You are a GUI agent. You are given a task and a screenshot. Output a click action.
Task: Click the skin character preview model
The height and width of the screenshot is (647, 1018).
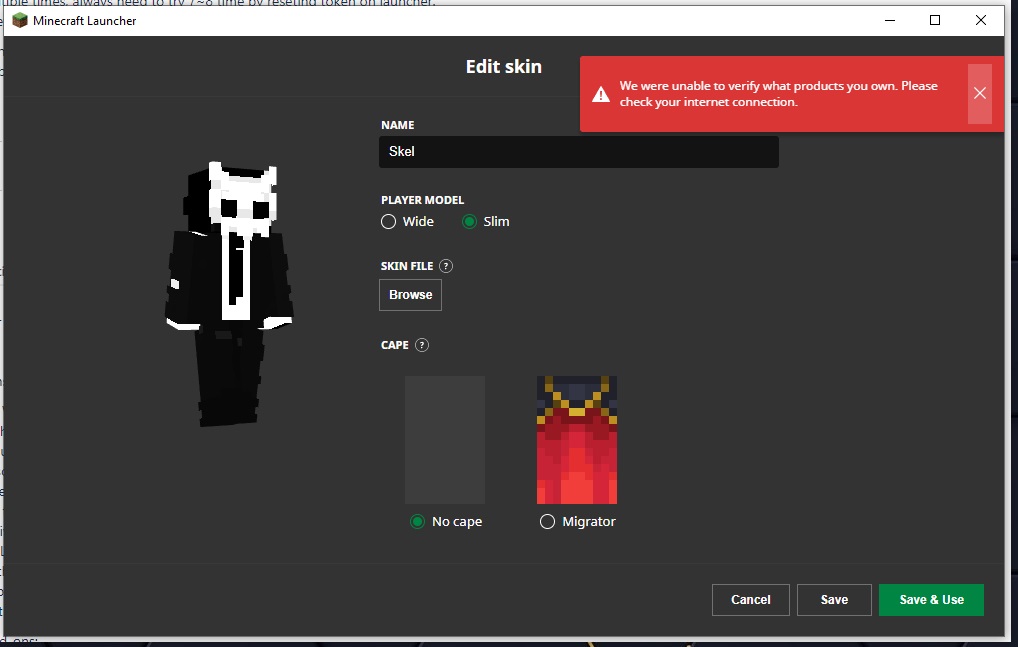(x=229, y=294)
